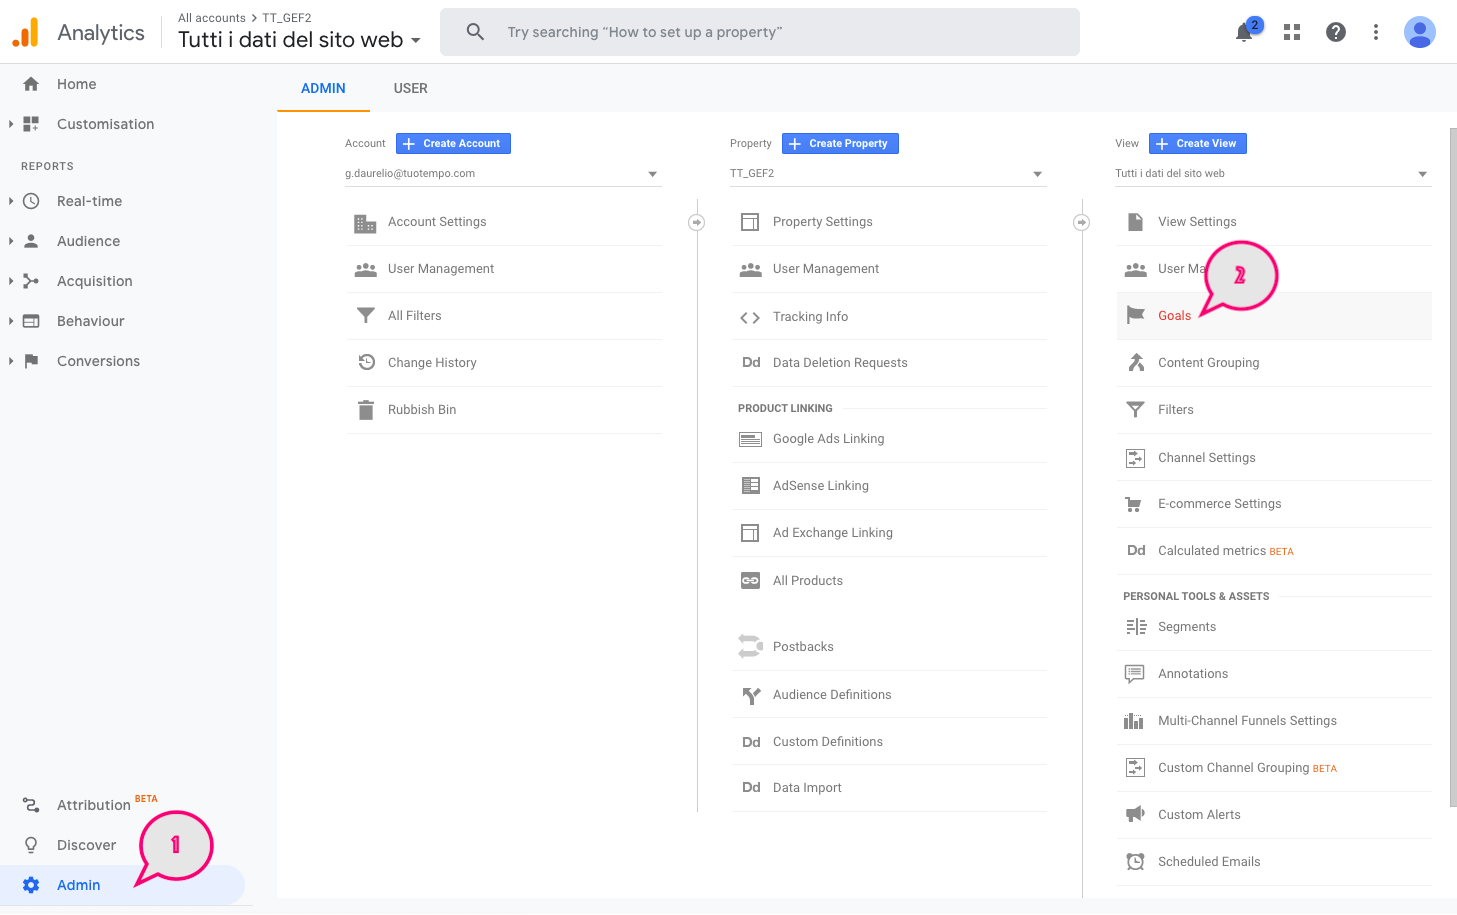This screenshot has height=915, width=1457.
Task: Click the Goals flag icon
Action: [x=1135, y=316]
